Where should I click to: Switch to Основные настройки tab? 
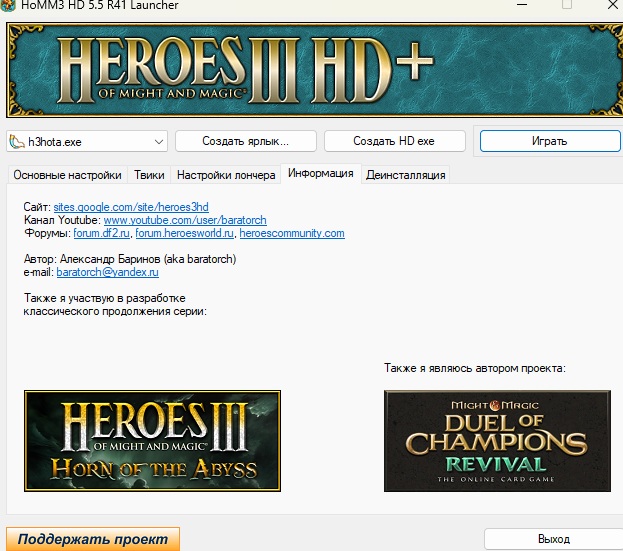[x=67, y=175]
